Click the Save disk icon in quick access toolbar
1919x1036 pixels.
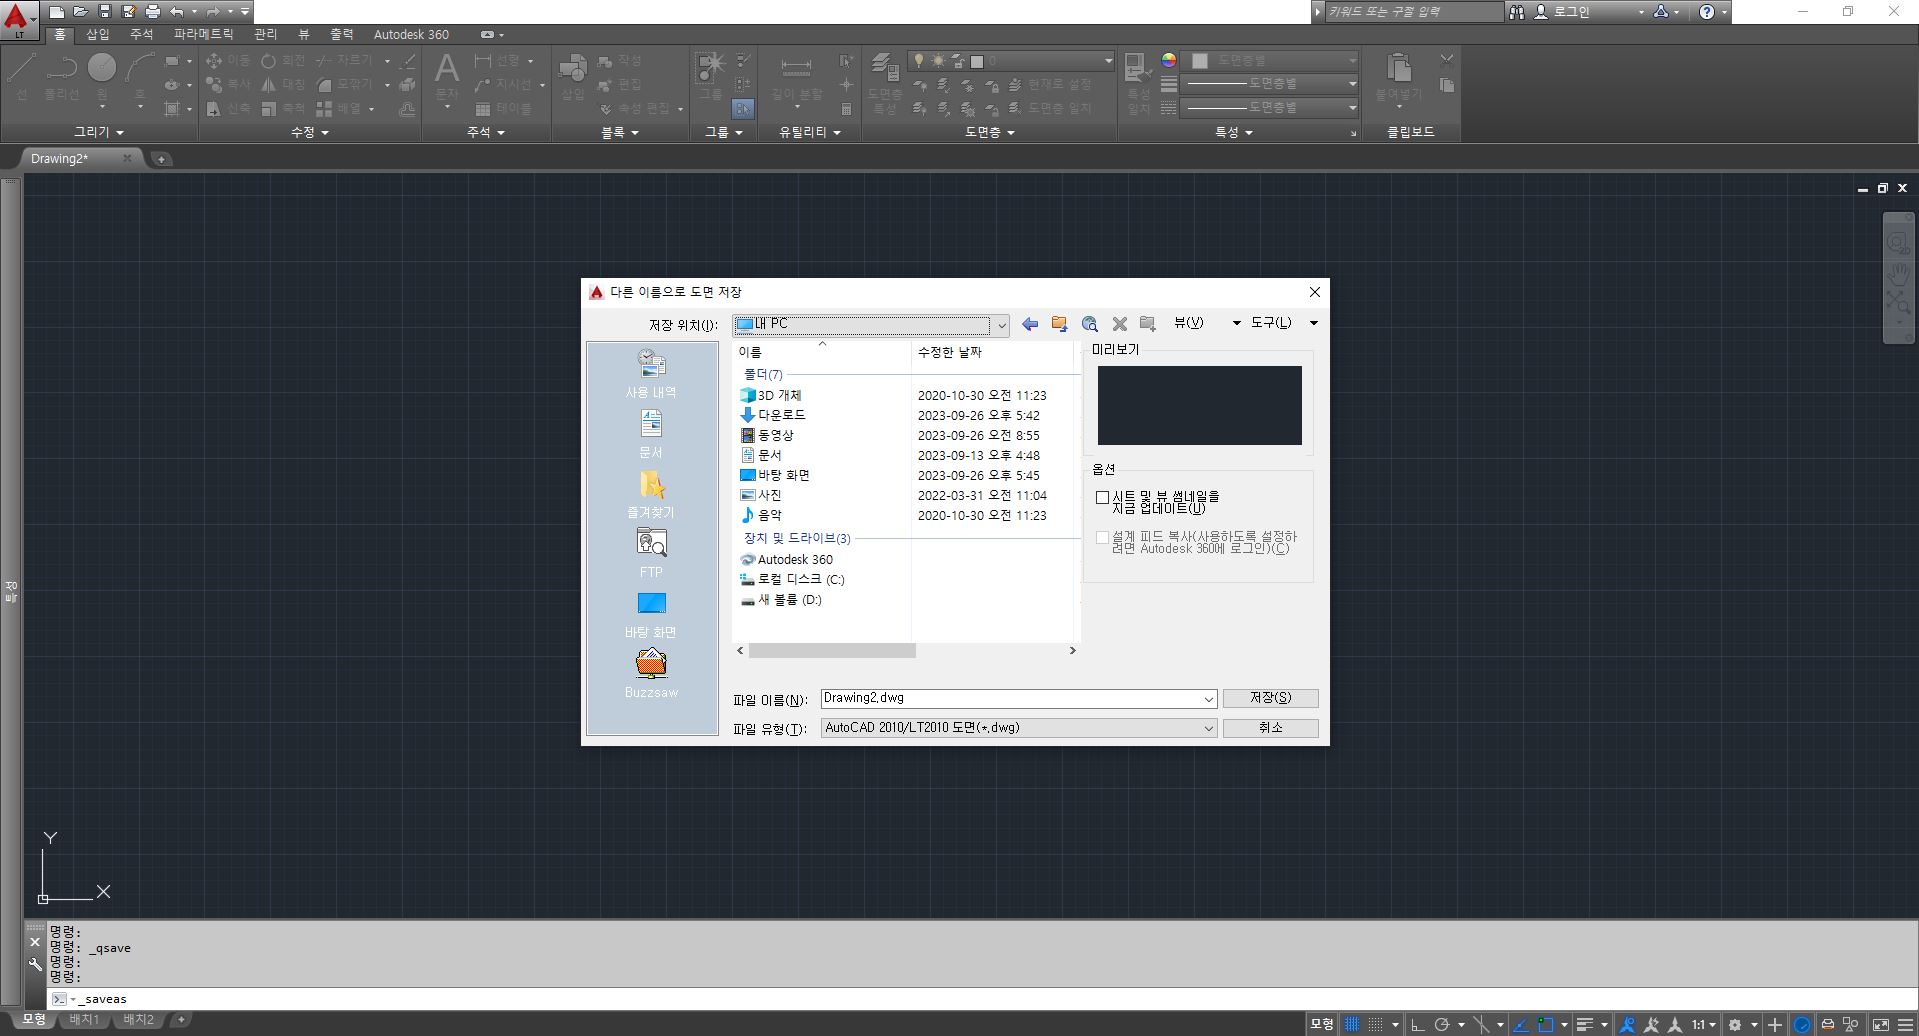104,12
